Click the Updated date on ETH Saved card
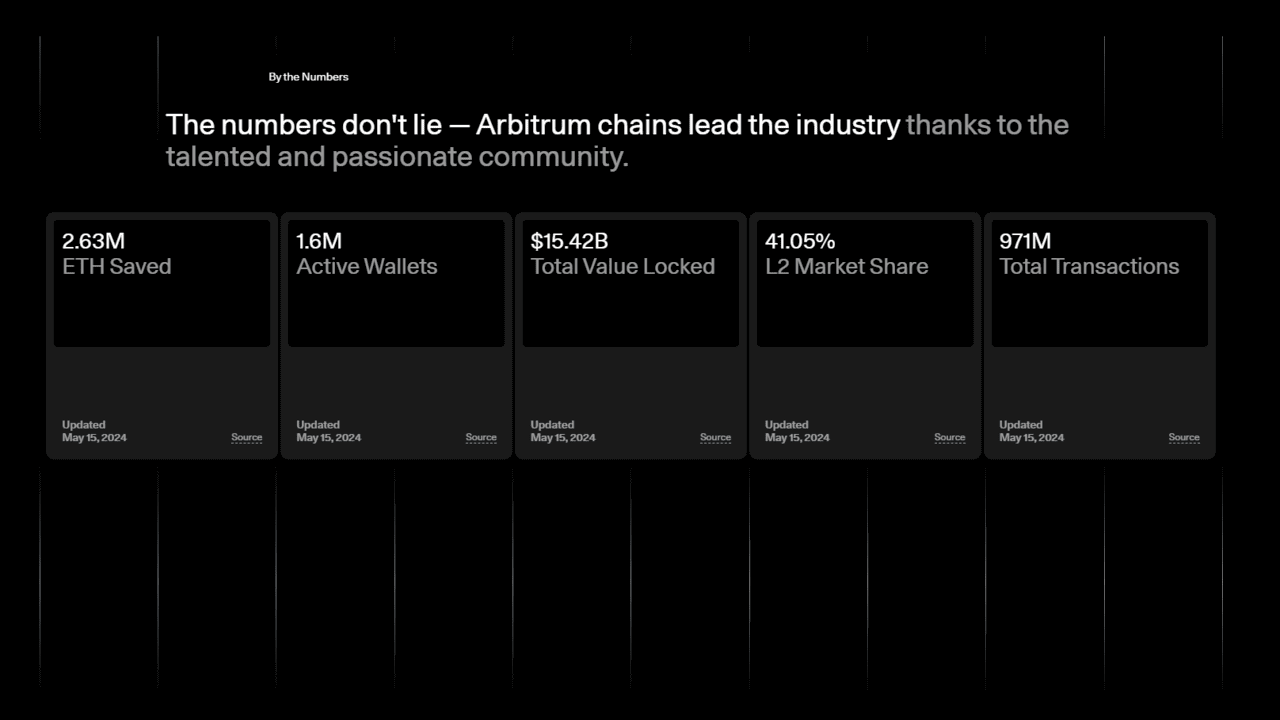Screen dimensions: 1280x720 (94, 437)
